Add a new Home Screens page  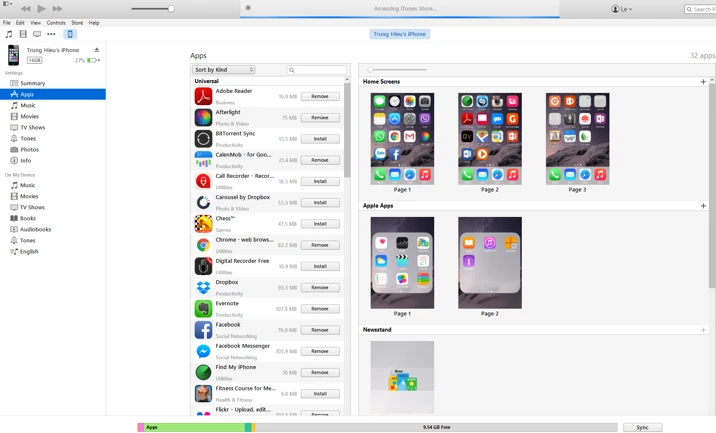(x=703, y=82)
